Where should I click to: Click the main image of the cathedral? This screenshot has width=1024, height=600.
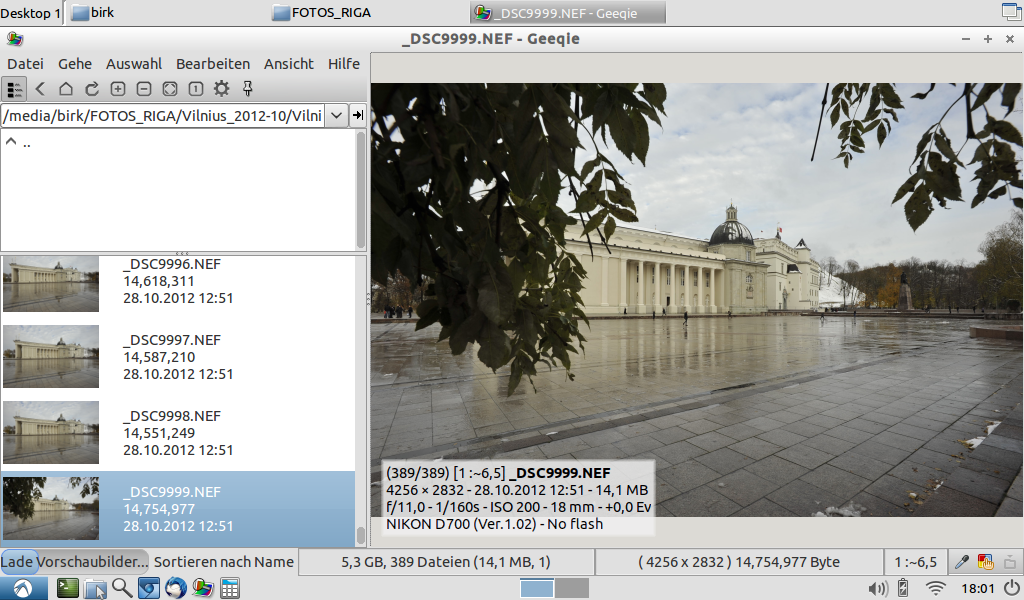(697, 300)
